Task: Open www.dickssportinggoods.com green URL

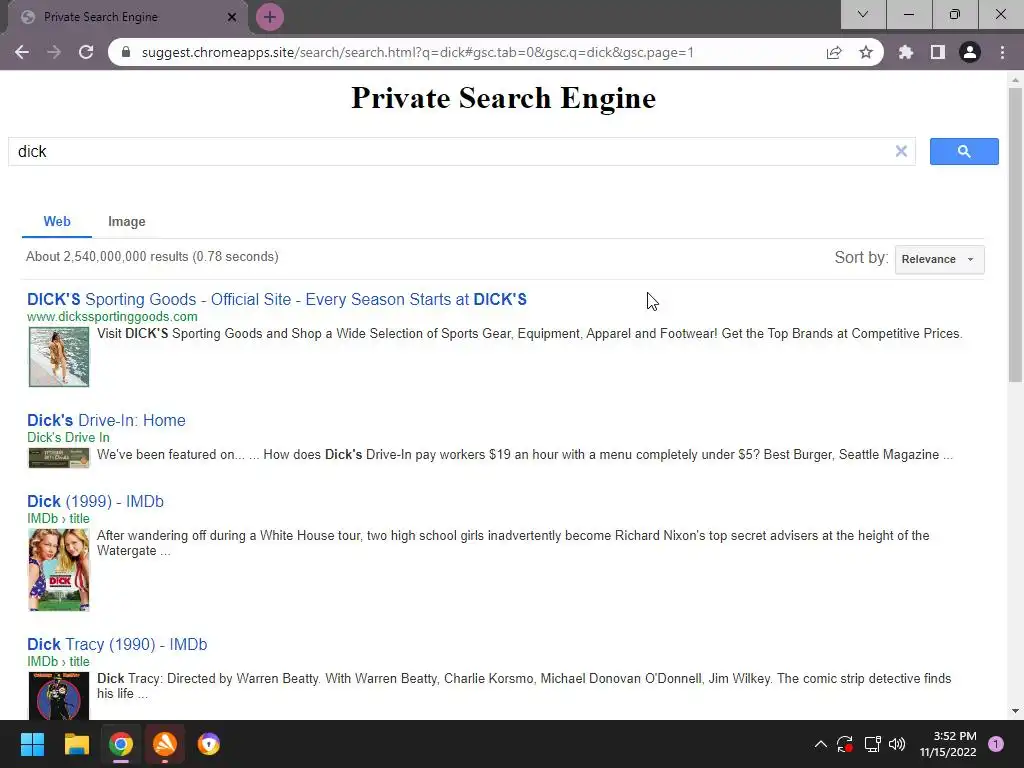Action: coord(112,317)
